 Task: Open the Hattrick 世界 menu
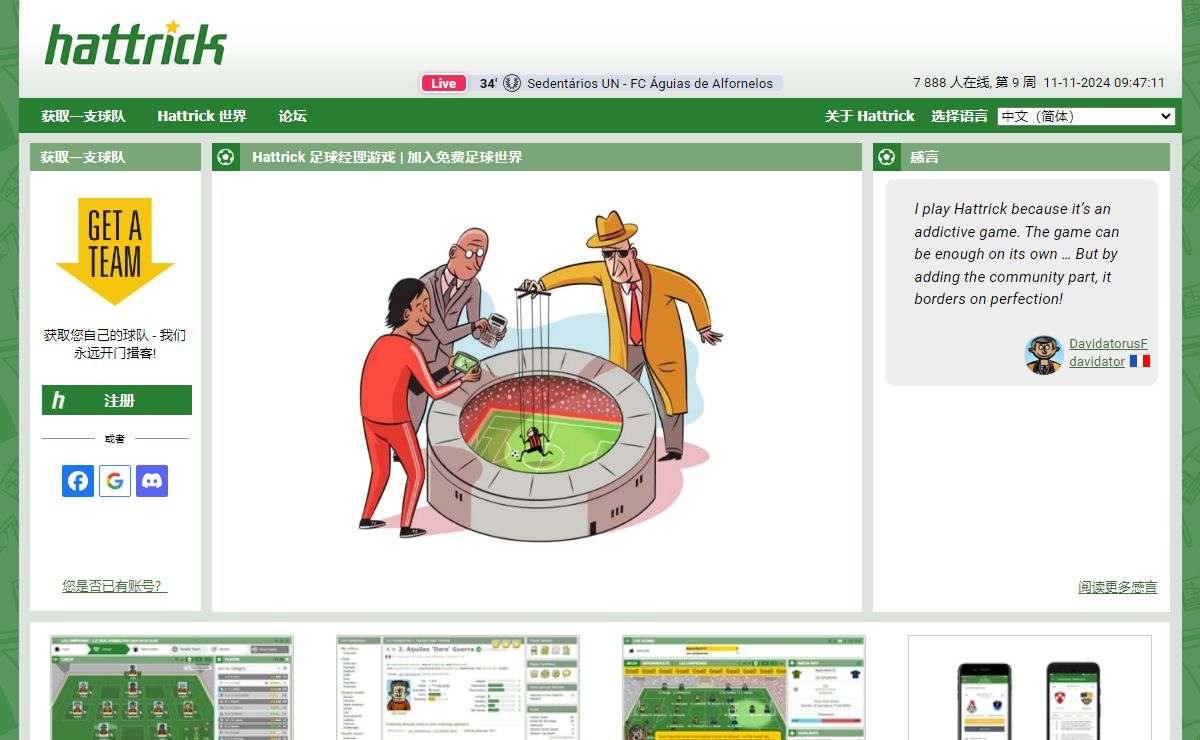(202, 116)
